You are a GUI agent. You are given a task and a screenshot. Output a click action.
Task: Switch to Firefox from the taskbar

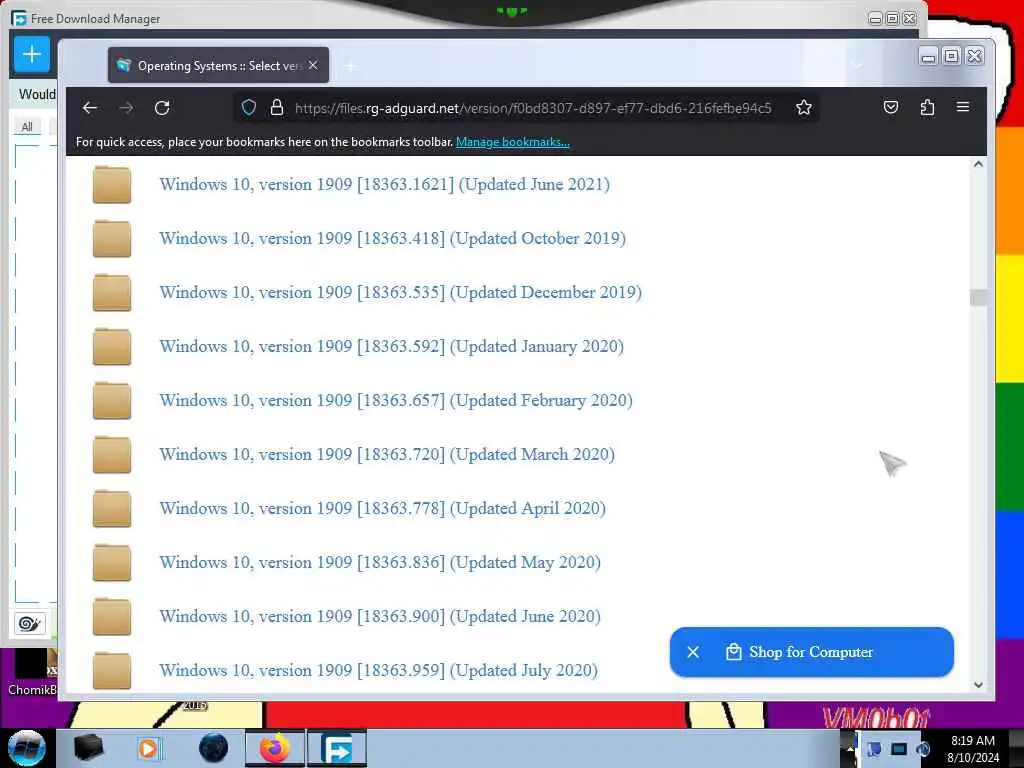pos(275,748)
